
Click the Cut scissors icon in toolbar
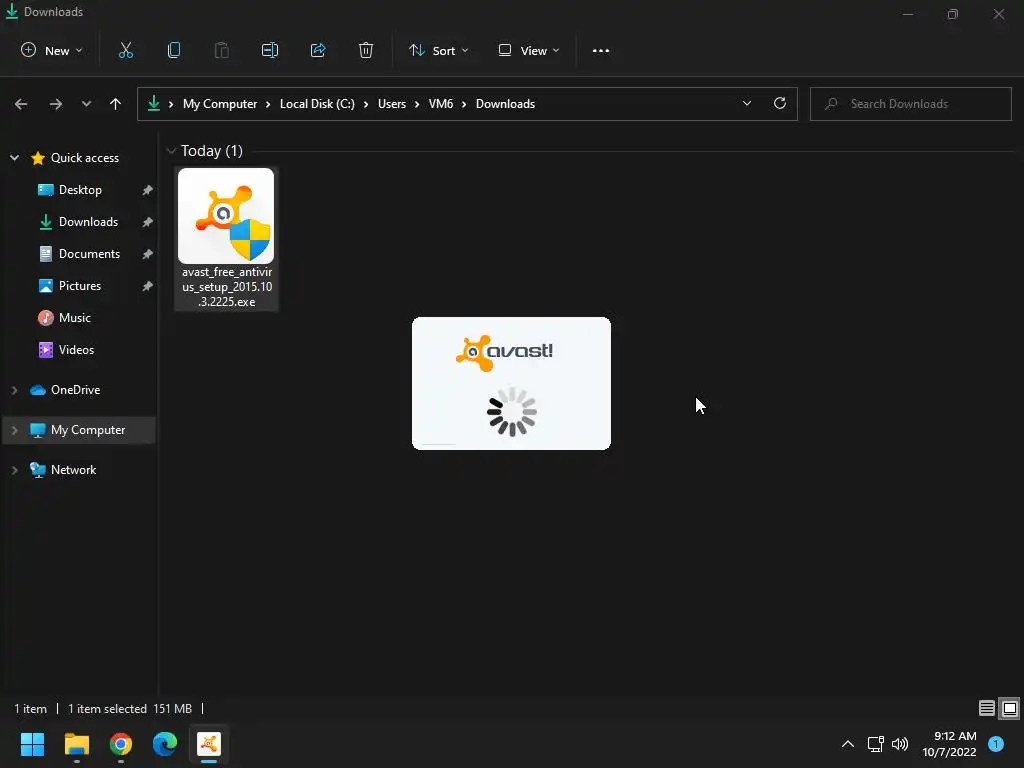125,50
